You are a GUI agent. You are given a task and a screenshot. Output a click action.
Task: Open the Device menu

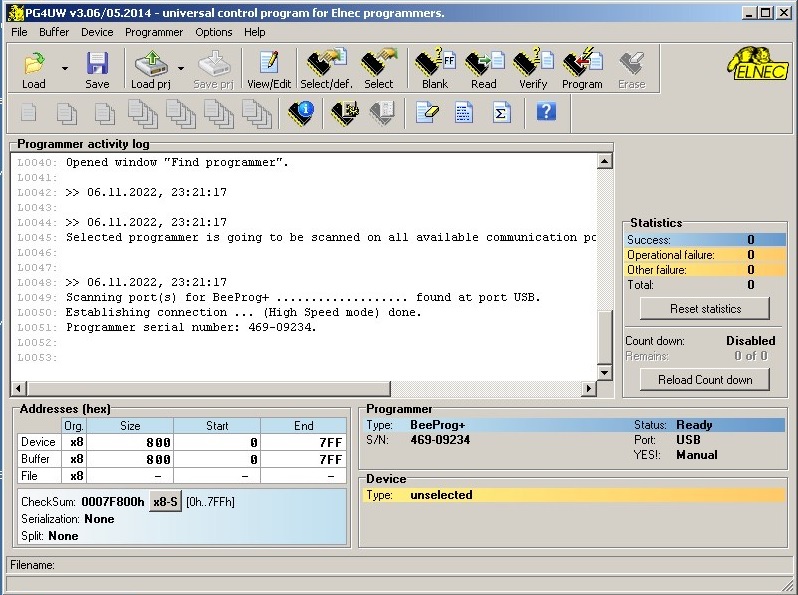click(97, 32)
